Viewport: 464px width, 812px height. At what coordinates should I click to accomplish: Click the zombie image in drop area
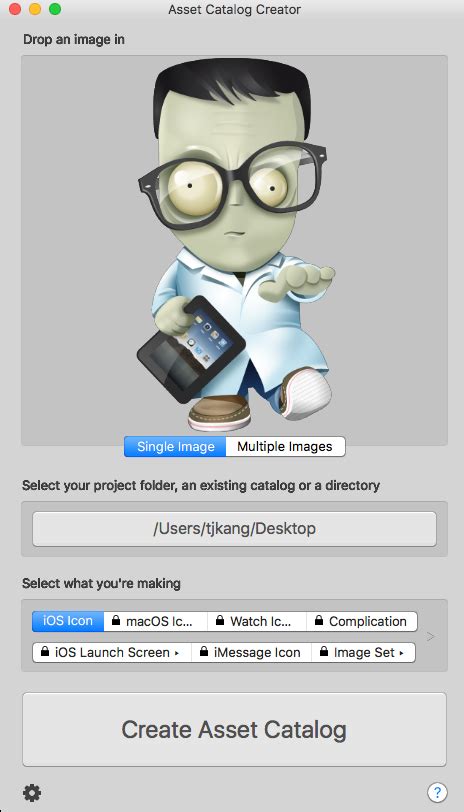tap(236, 244)
